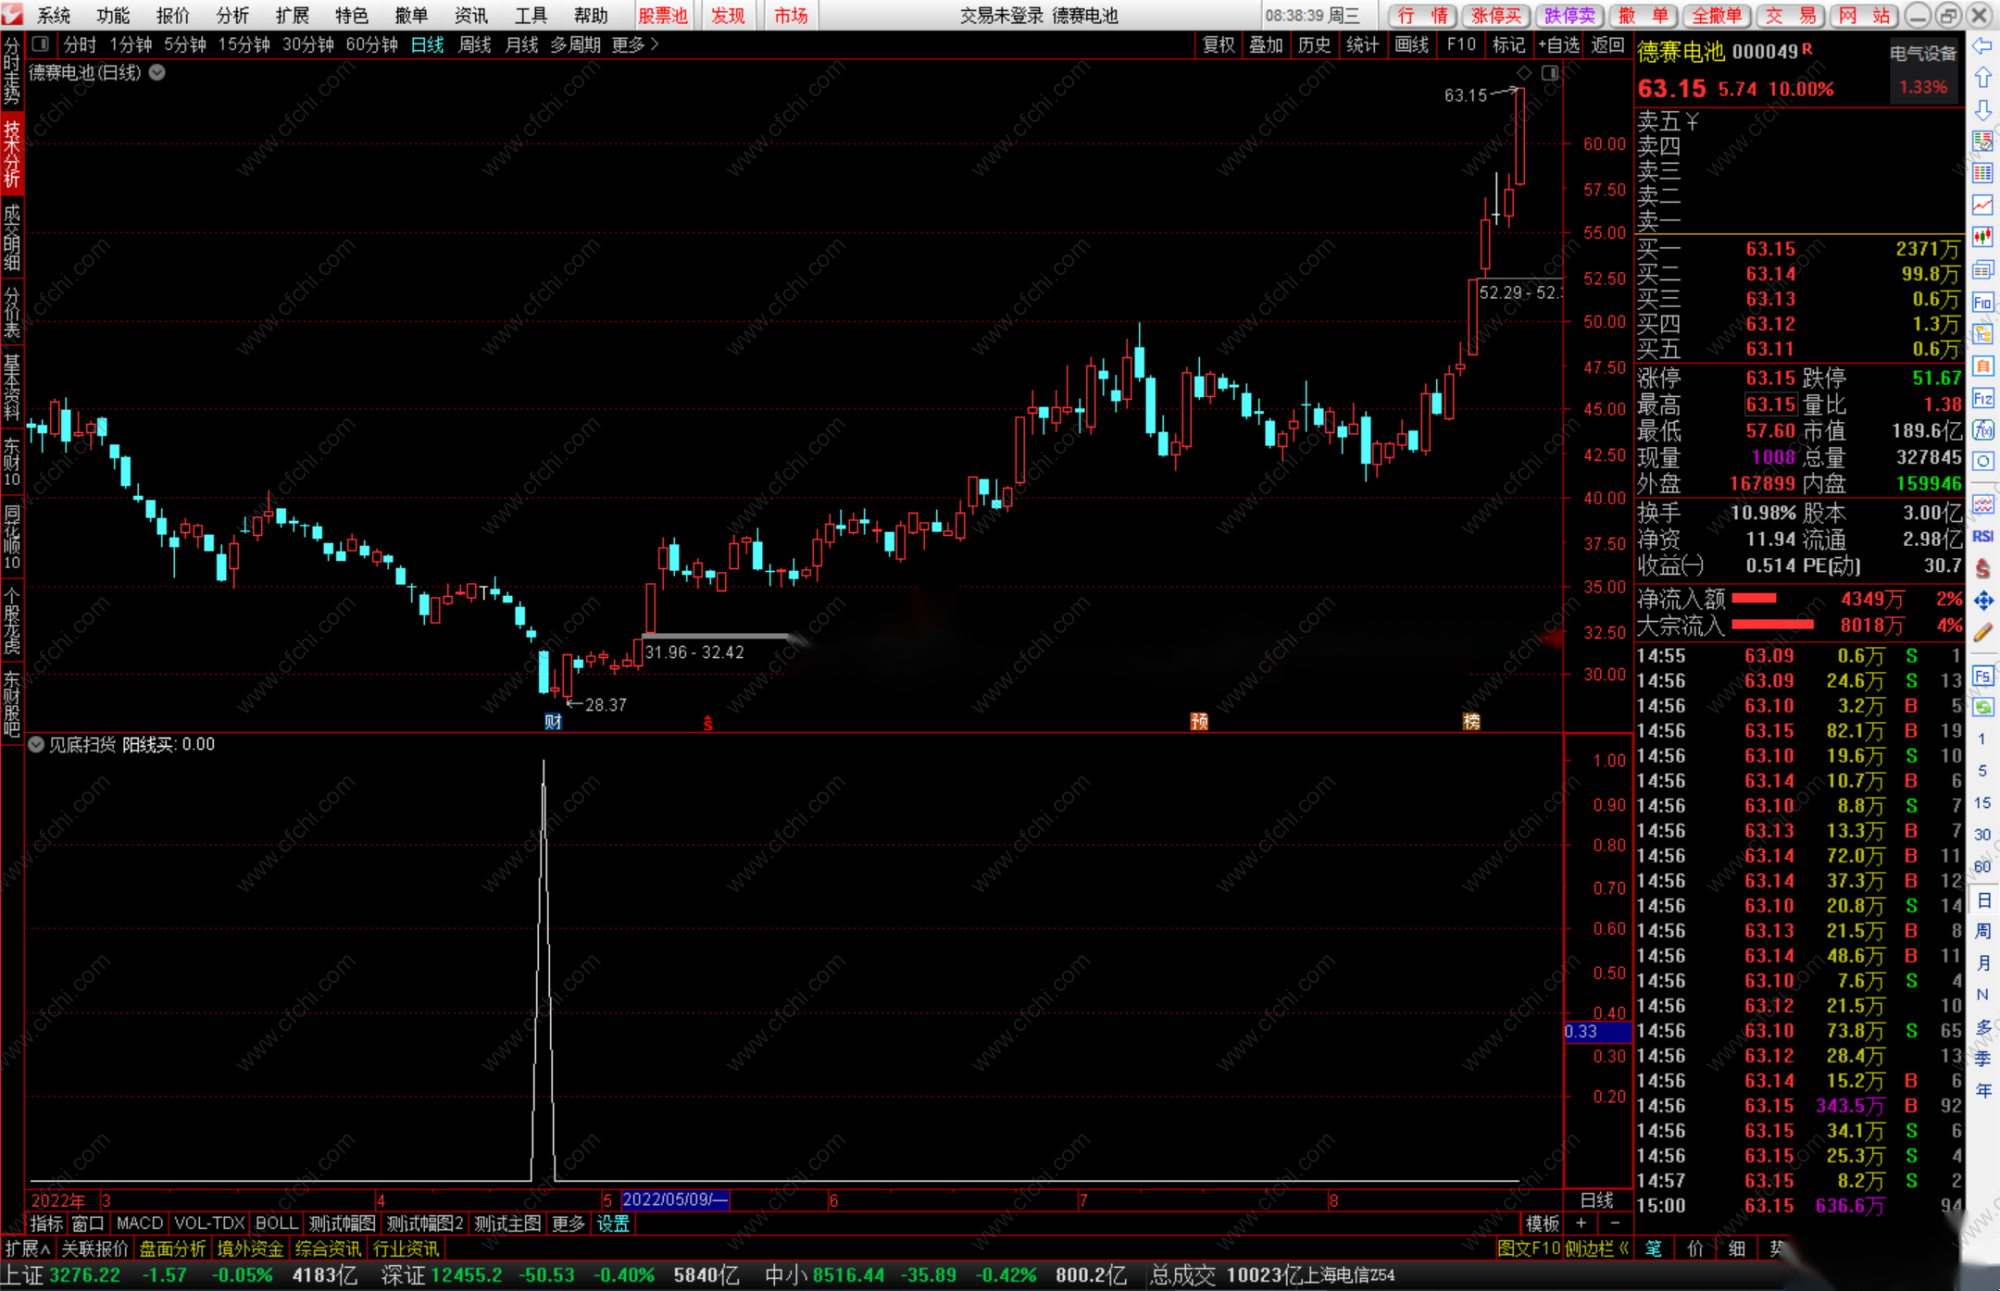Image resolution: width=2000 pixels, height=1291 pixels.
Task: Select the pencil drawing tool icon
Action: tap(1983, 633)
